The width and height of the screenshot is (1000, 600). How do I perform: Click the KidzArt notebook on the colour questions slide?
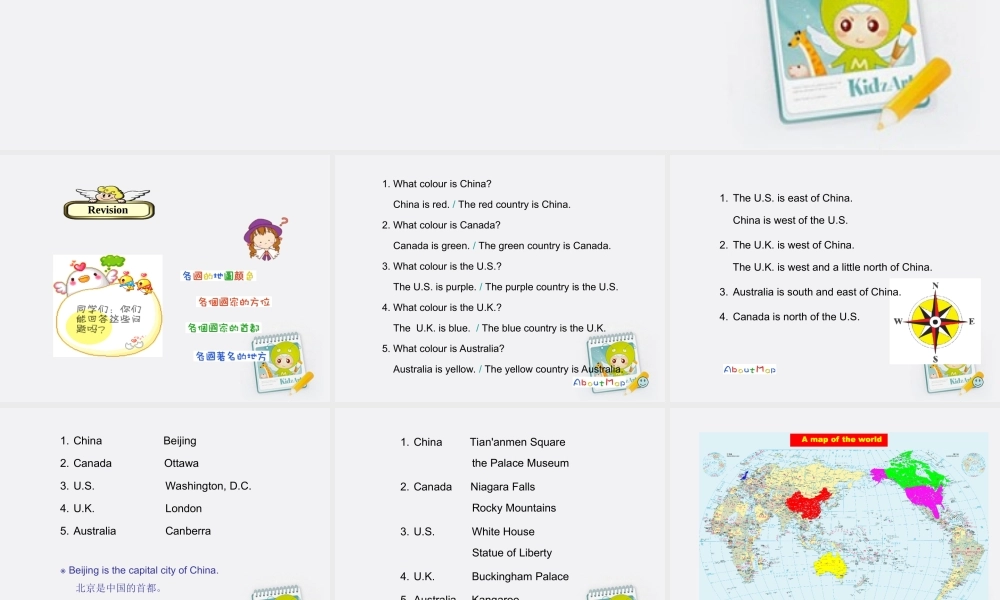(x=616, y=362)
